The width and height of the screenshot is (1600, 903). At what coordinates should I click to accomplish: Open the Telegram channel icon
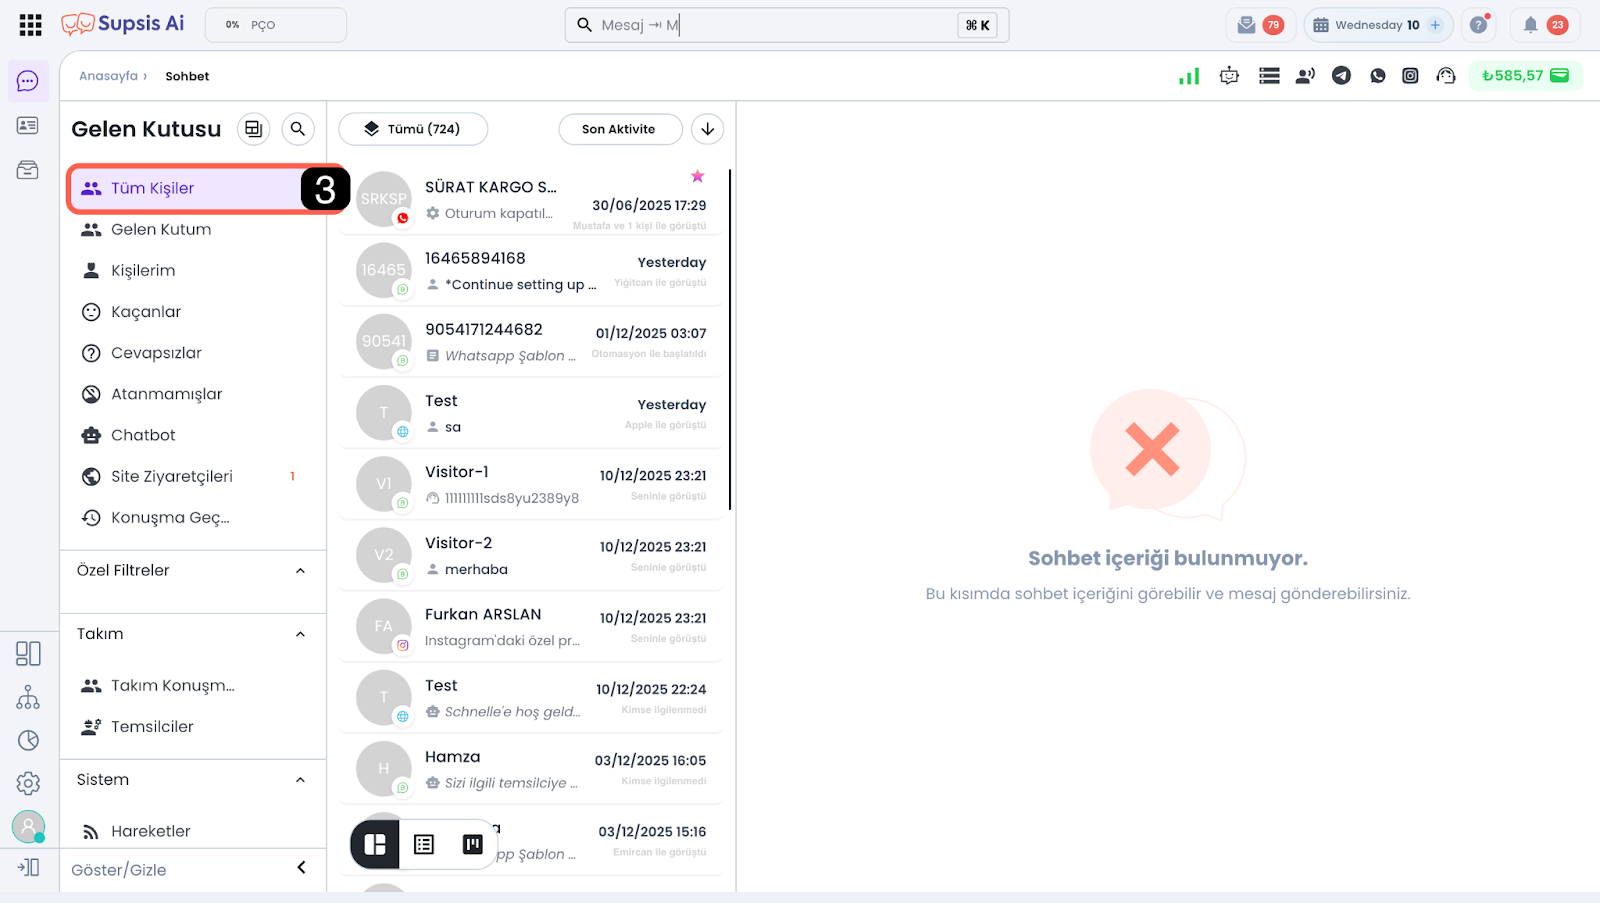1341,76
